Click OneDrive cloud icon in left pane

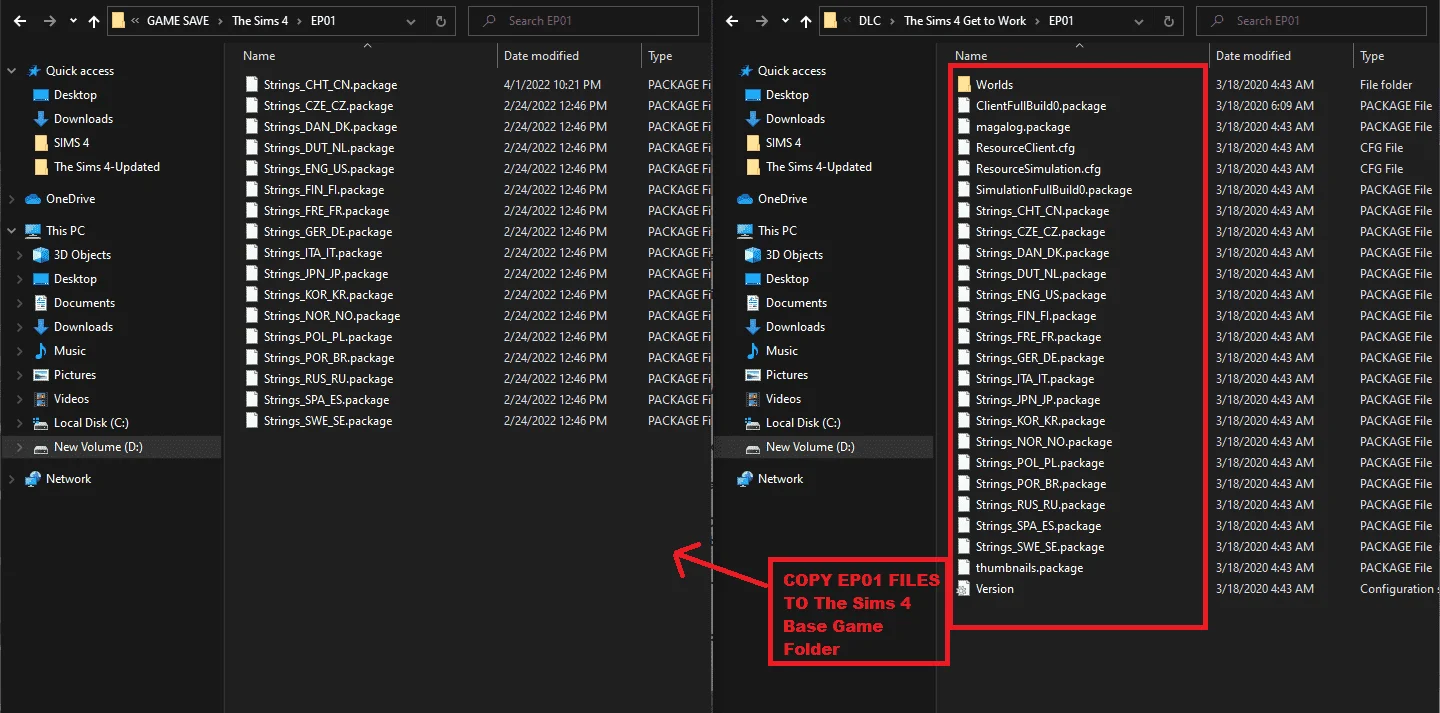pos(33,199)
